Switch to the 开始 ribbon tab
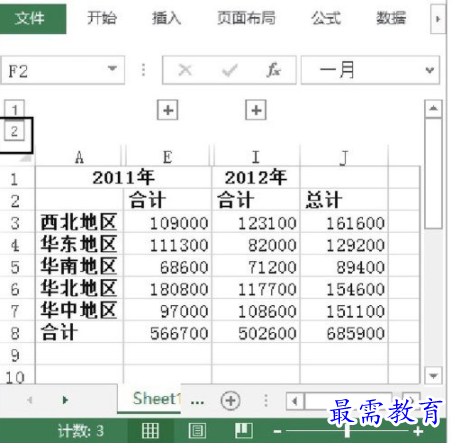 [102, 18]
